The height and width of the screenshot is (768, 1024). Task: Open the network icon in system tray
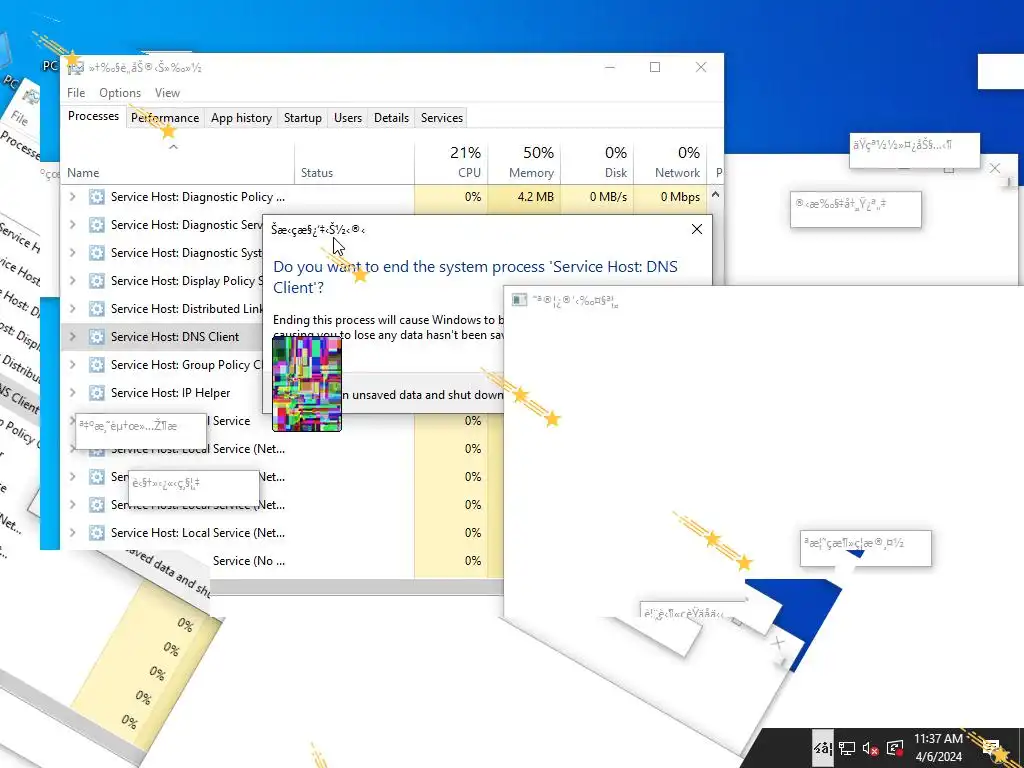847,748
